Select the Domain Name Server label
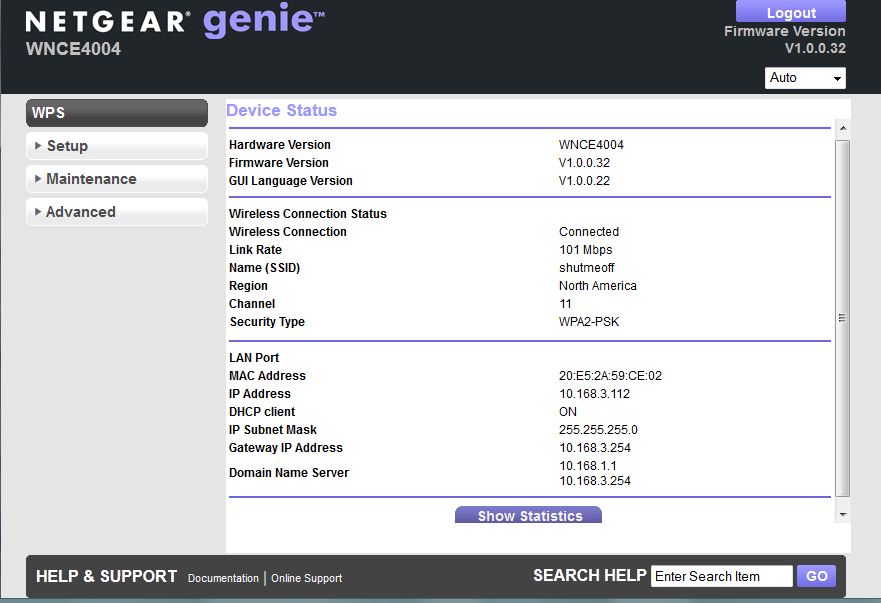Screen dimensions: 881x603 coord(289,473)
